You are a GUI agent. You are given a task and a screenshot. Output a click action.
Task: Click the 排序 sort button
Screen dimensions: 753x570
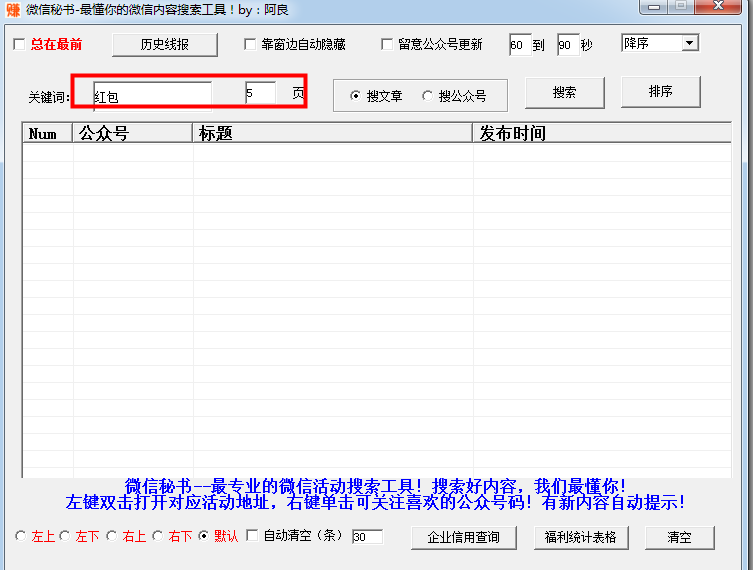click(660, 91)
